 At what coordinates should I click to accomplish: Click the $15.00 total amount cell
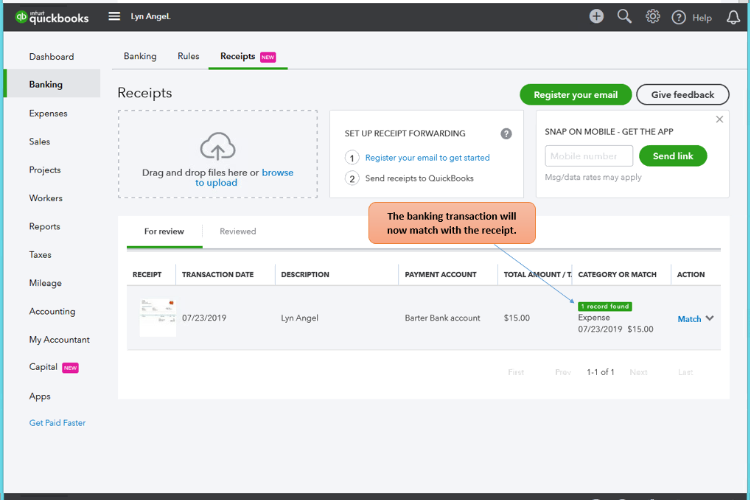[x=517, y=318]
